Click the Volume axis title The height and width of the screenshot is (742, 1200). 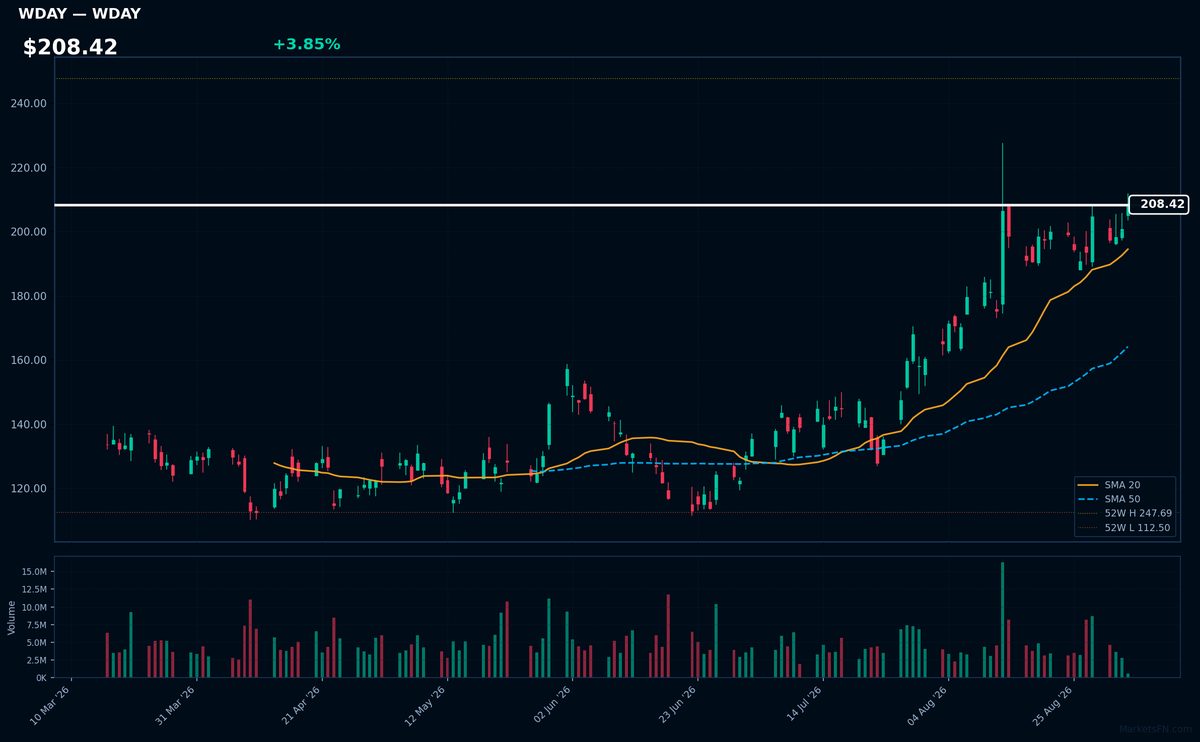pyautogui.click(x=12, y=617)
